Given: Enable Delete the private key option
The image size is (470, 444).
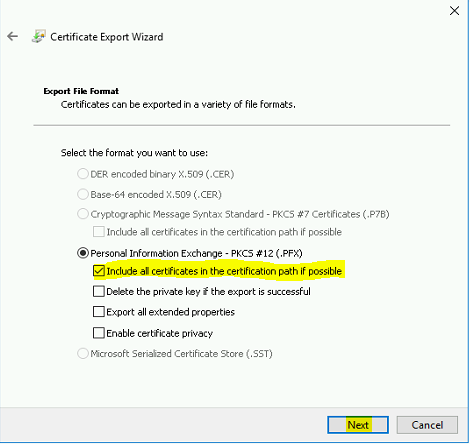Looking at the screenshot, I should tap(99, 291).
